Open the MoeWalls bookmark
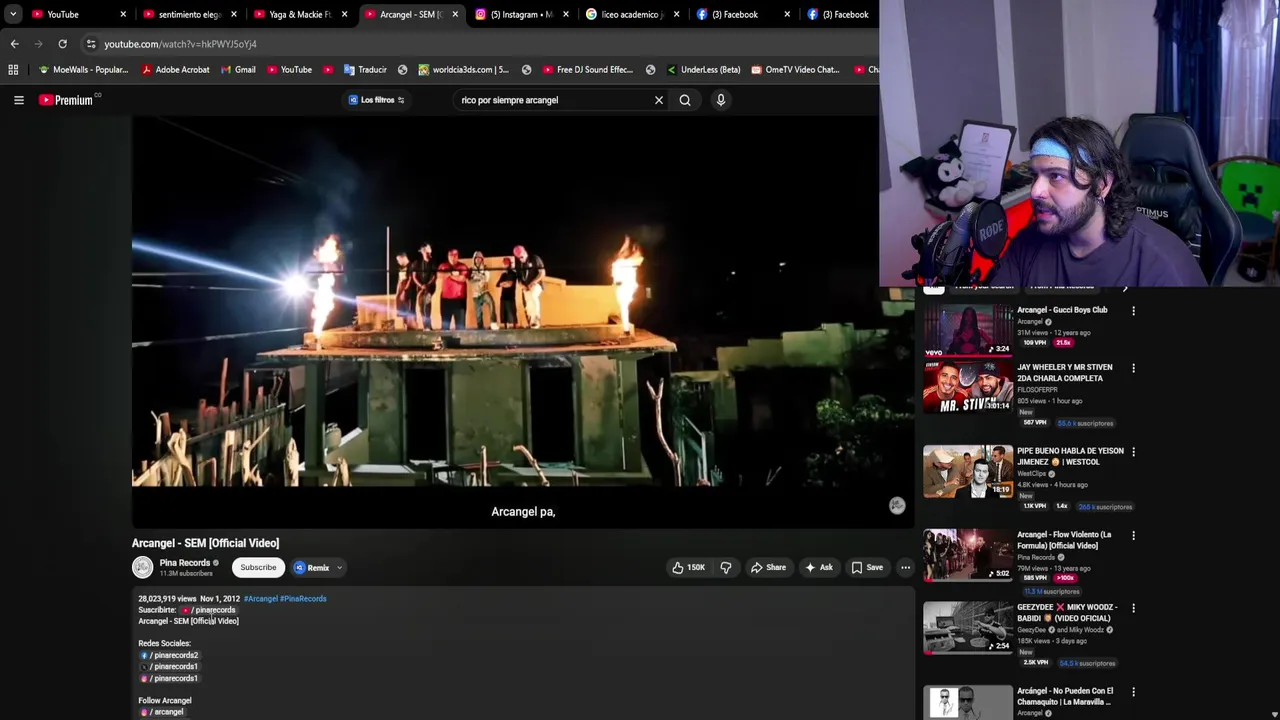This screenshot has height=720, width=1280. (83, 70)
